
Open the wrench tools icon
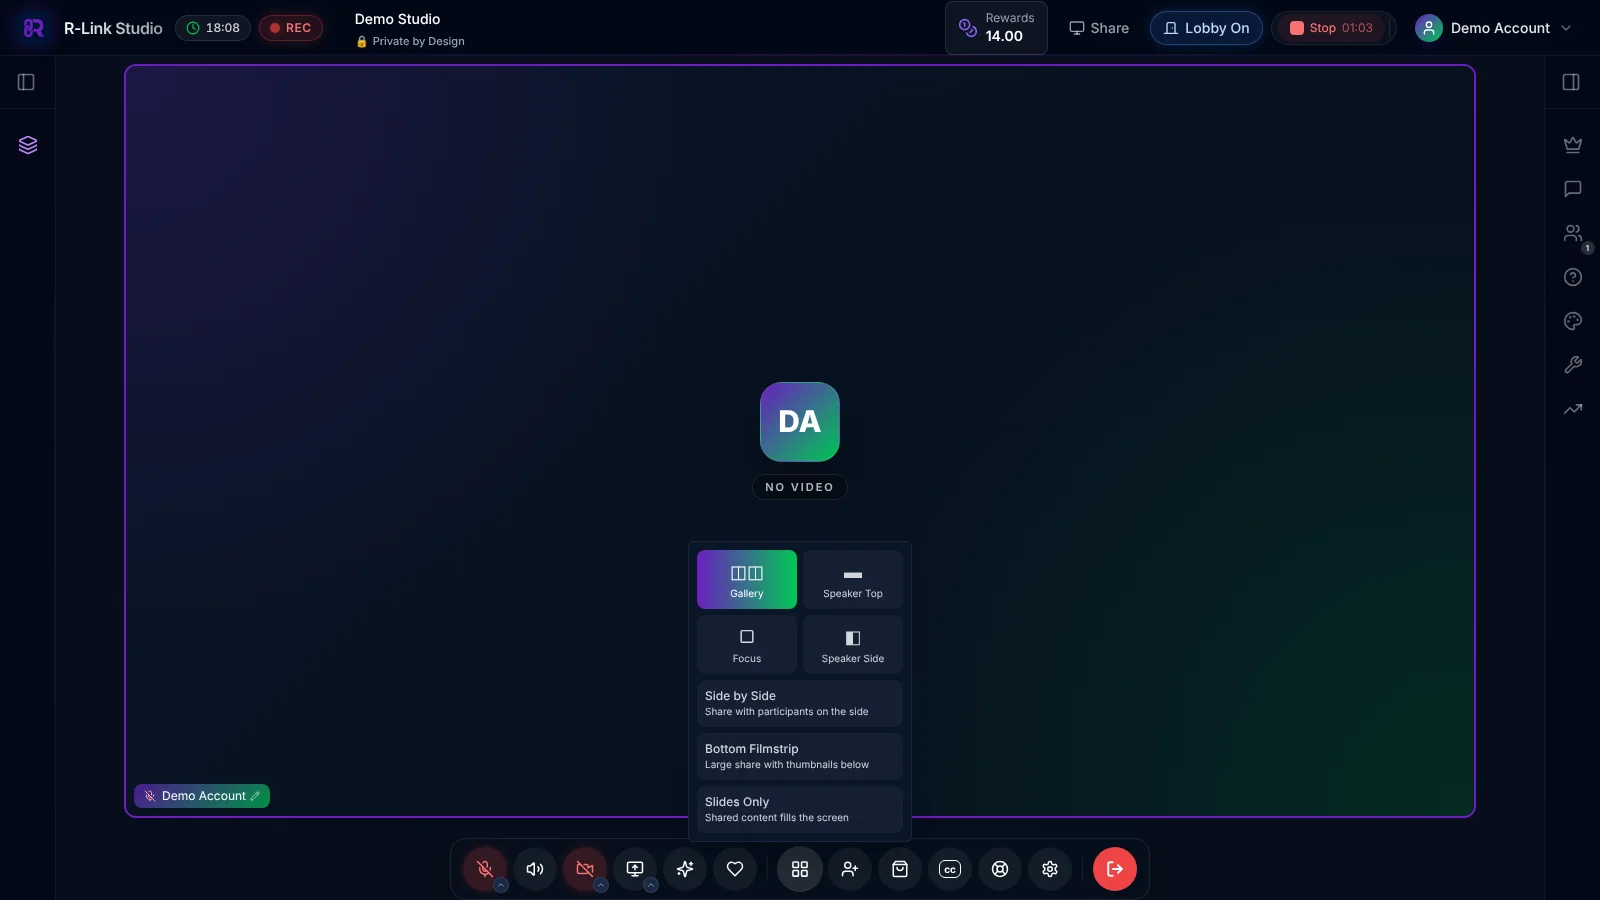(x=1573, y=365)
